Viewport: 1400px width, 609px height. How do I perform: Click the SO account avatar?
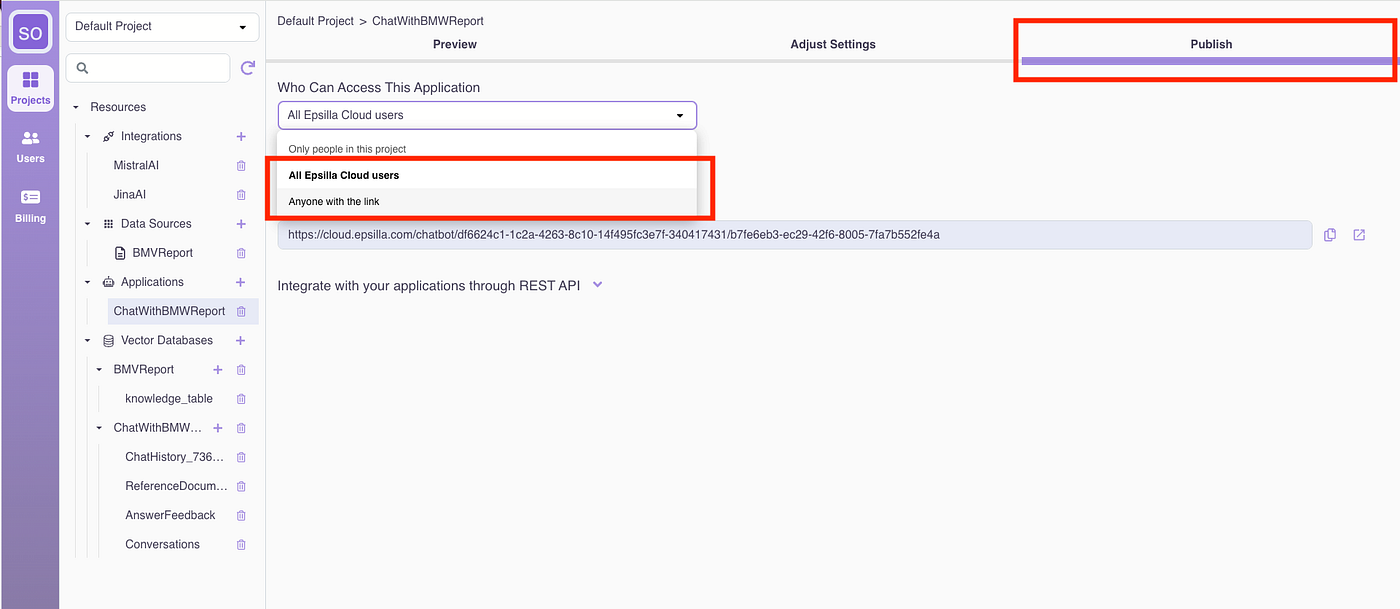(x=30, y=32)
